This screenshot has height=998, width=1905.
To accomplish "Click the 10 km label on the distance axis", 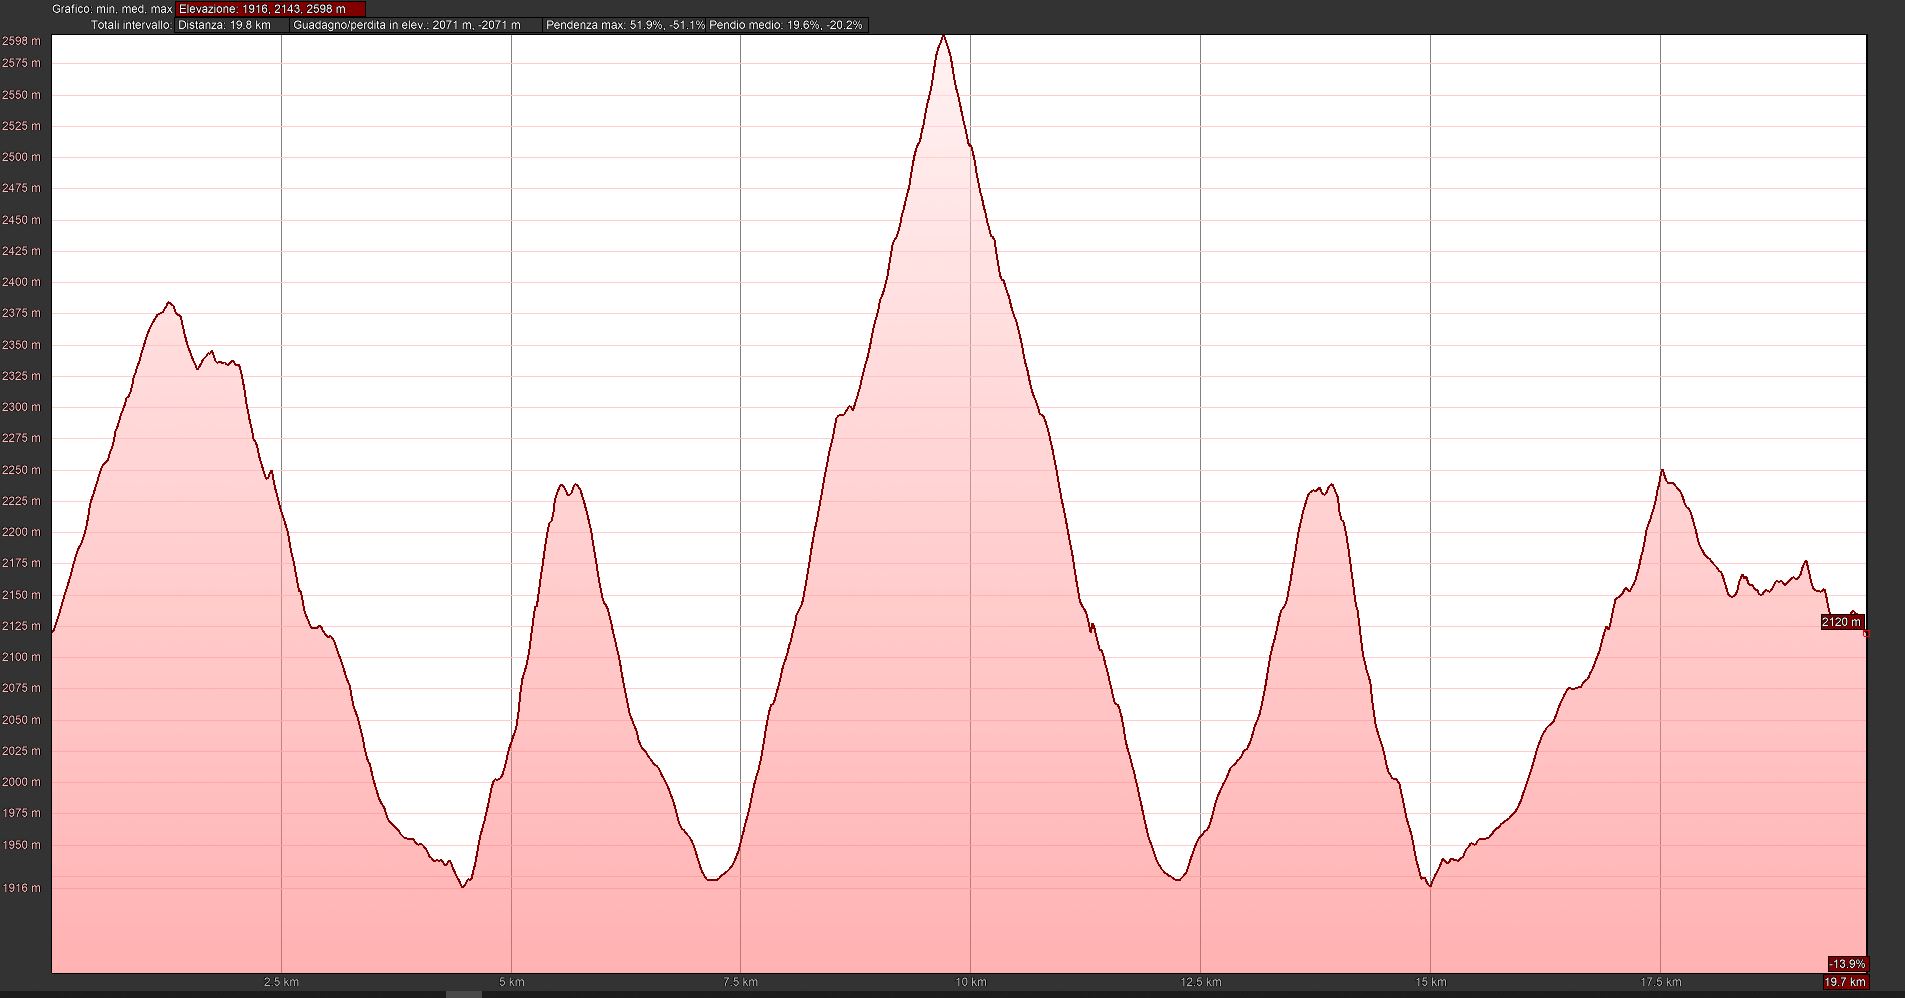I will [x=970, y=982].
